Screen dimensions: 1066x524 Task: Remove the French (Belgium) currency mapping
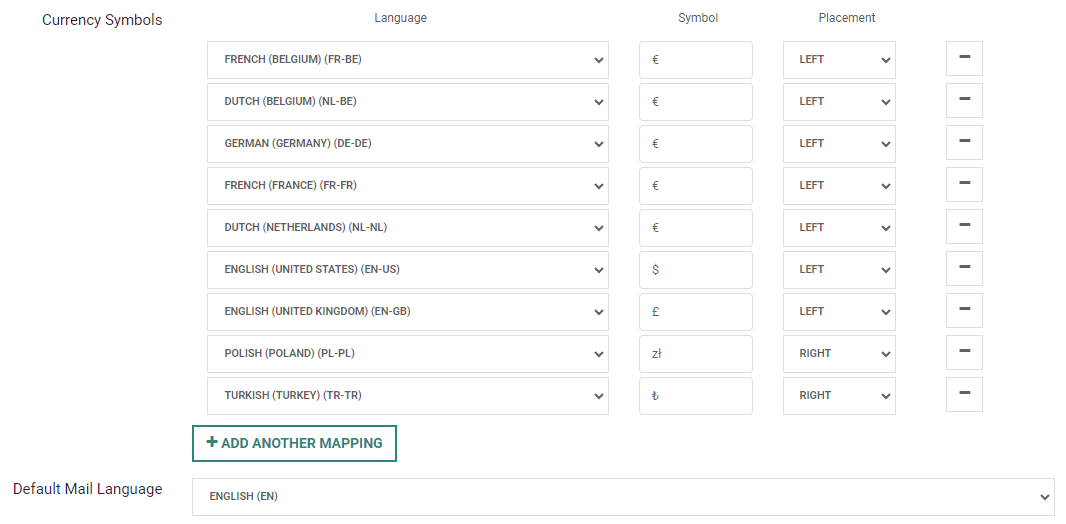tap(964, 59)
